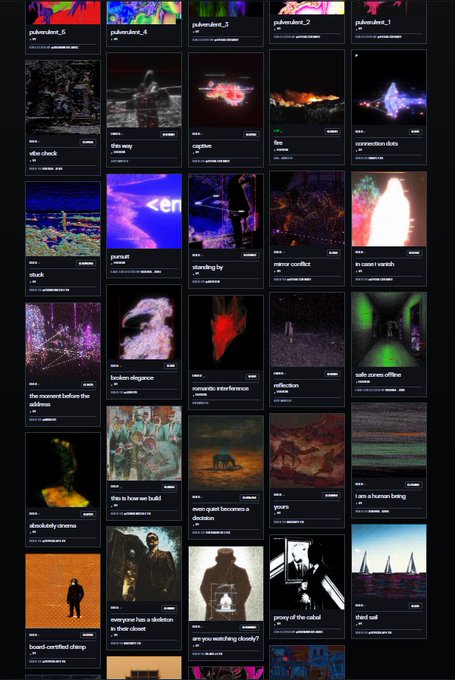Select the i am a human being title
Image resolution: width=455 pixels, height=680 pixels.
(x=380, y=496)
